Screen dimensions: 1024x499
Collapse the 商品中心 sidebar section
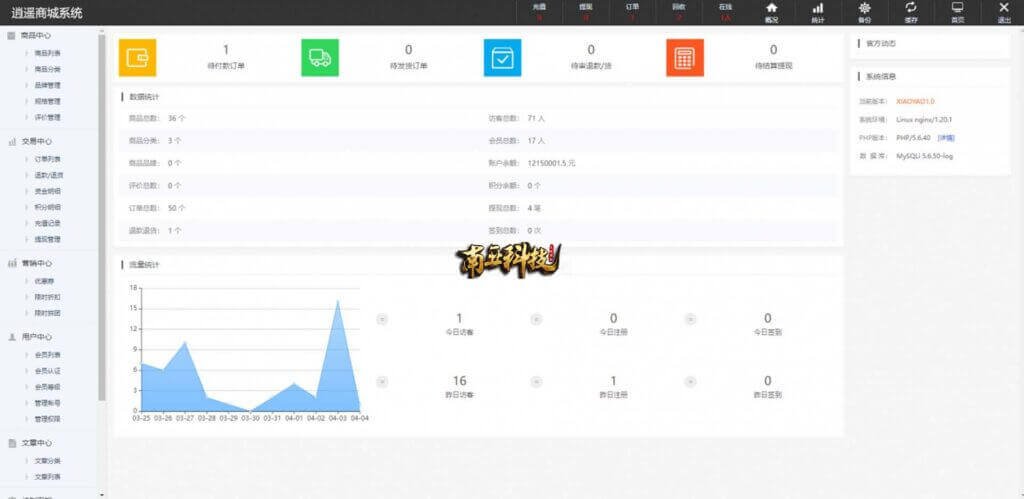36,36
